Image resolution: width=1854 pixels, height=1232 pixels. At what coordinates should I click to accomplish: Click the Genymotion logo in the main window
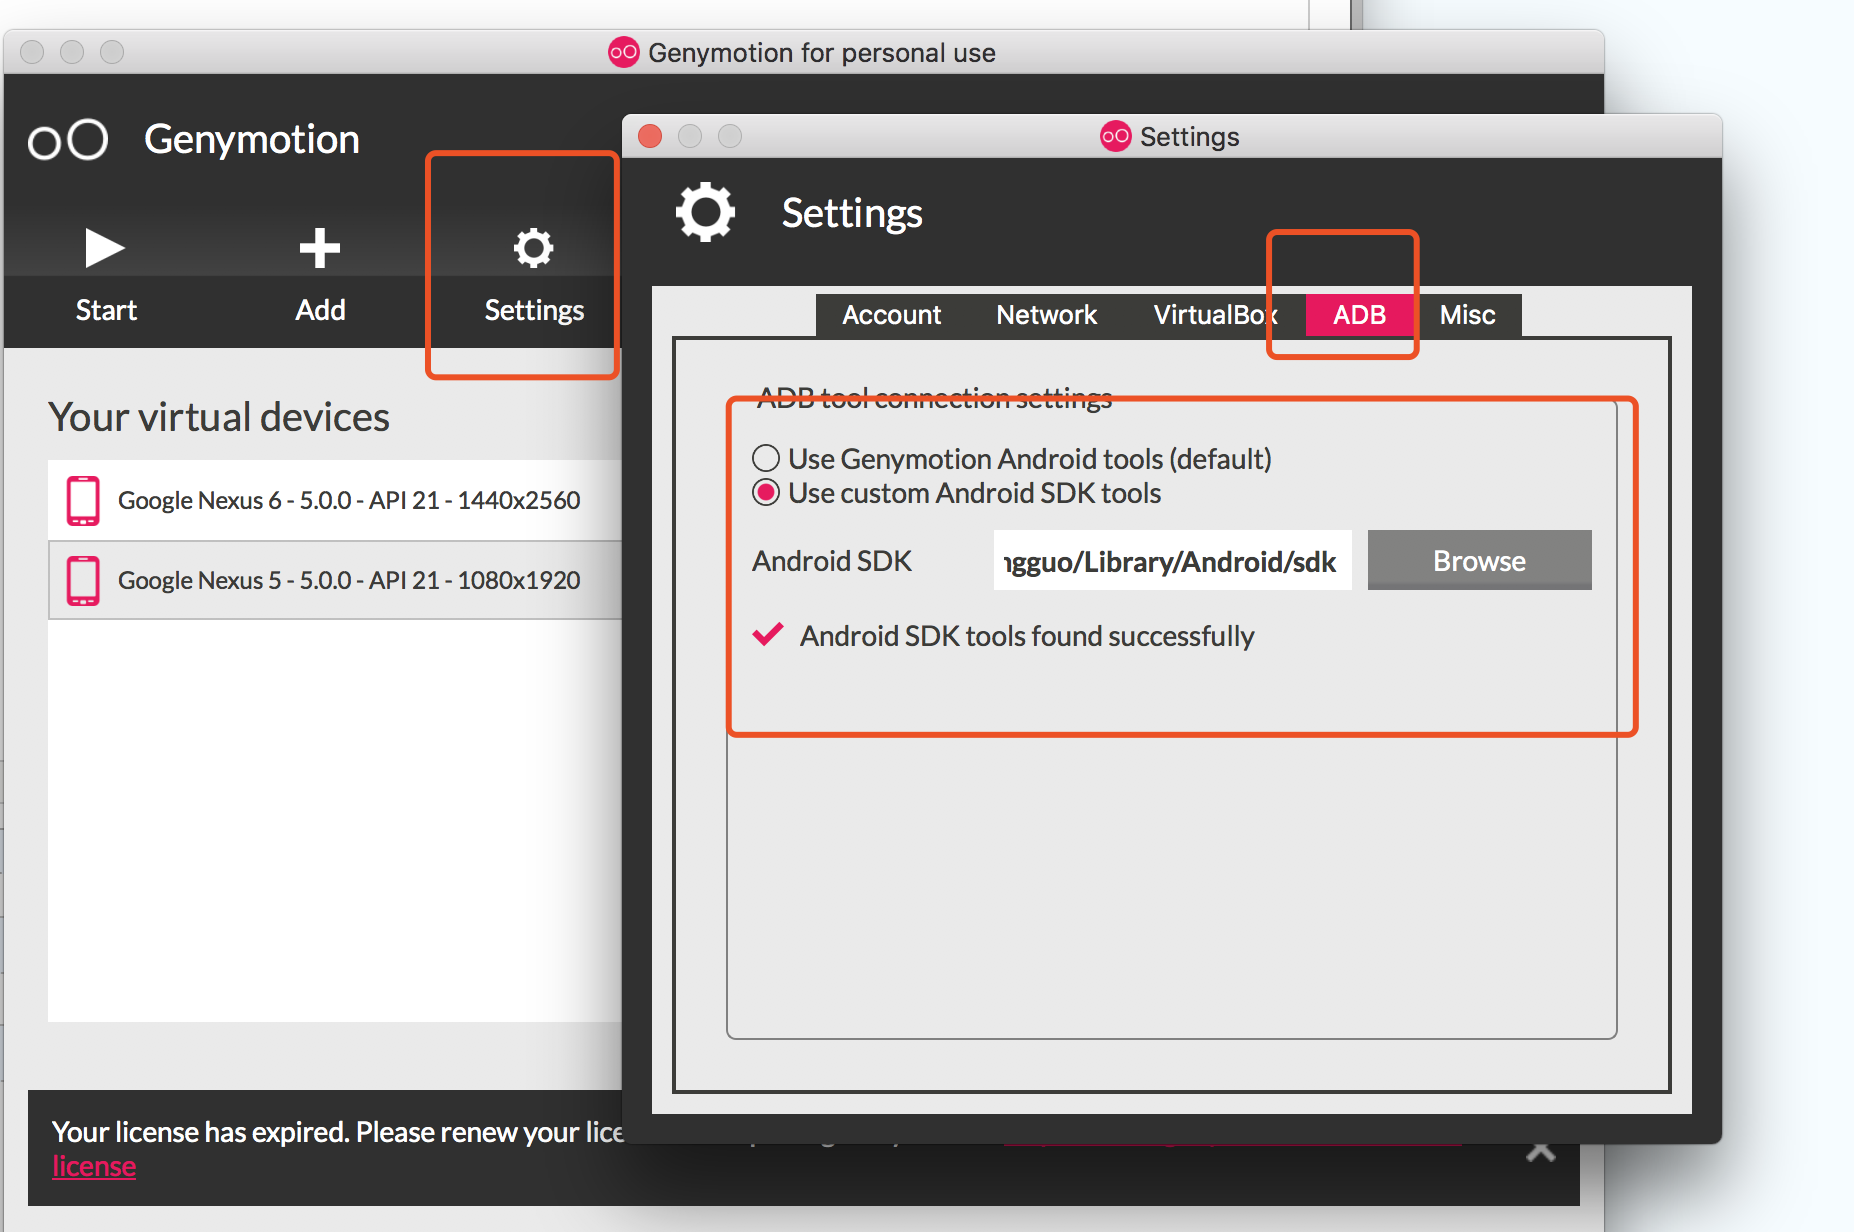click(68, 140)
